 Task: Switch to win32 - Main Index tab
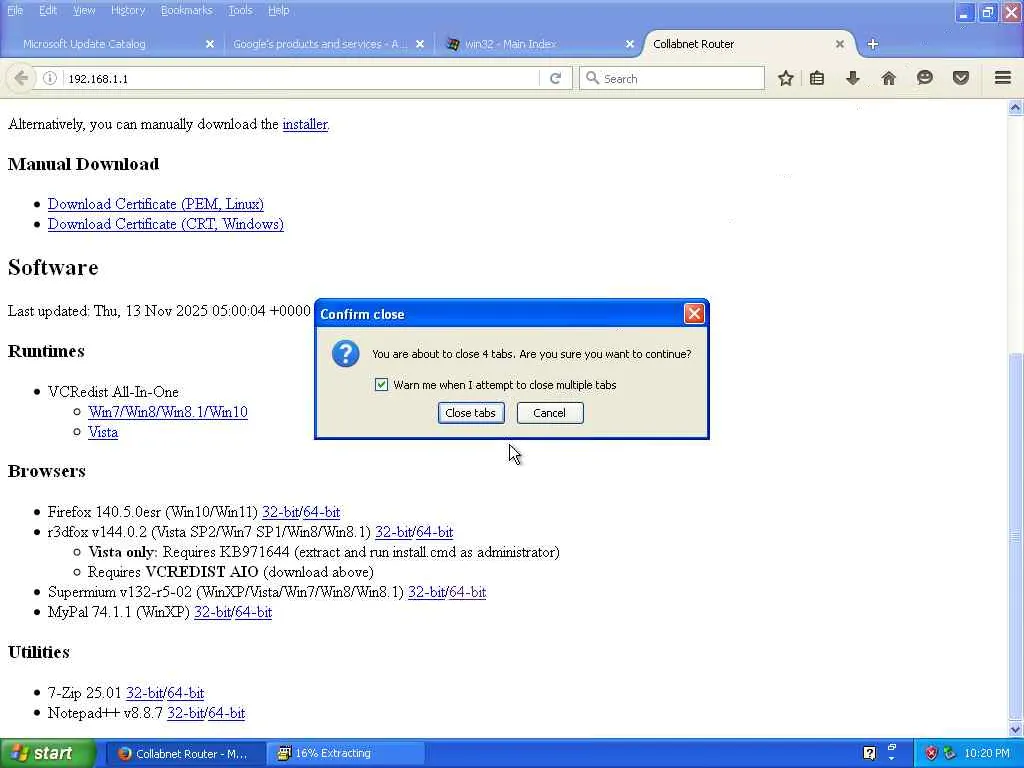[x=536, y=44]
